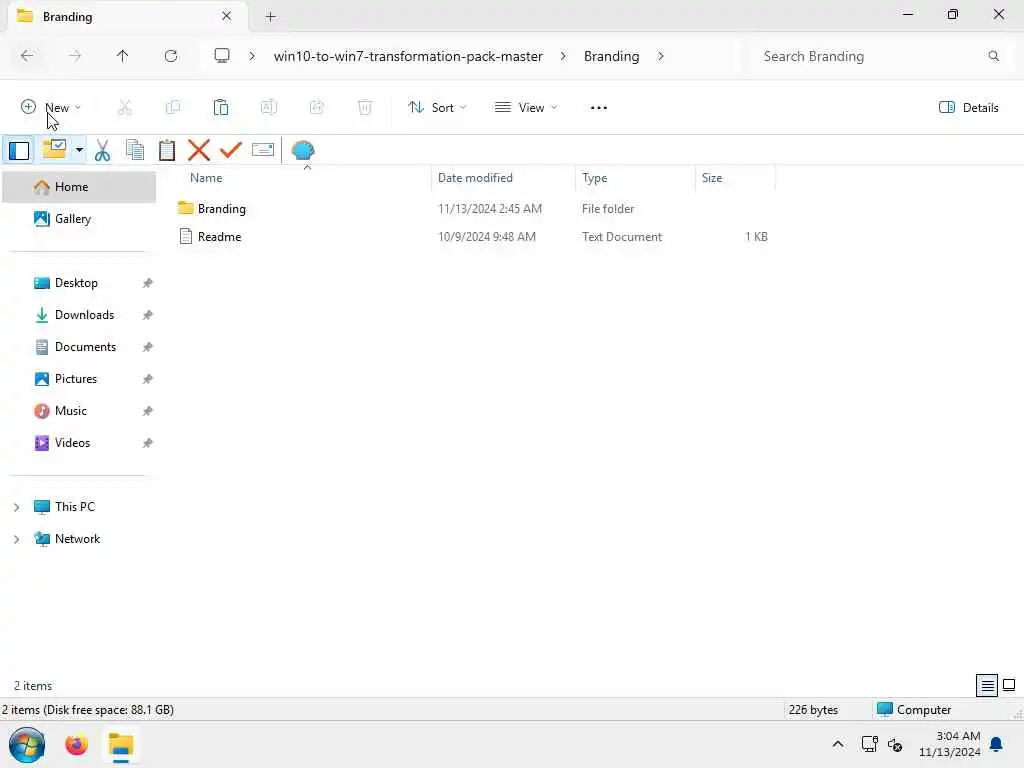Select the Branding folder row

coord(473,209)
